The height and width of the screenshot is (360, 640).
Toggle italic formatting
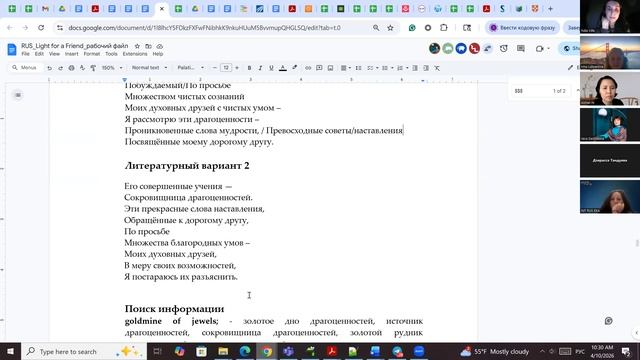[260, 68]
